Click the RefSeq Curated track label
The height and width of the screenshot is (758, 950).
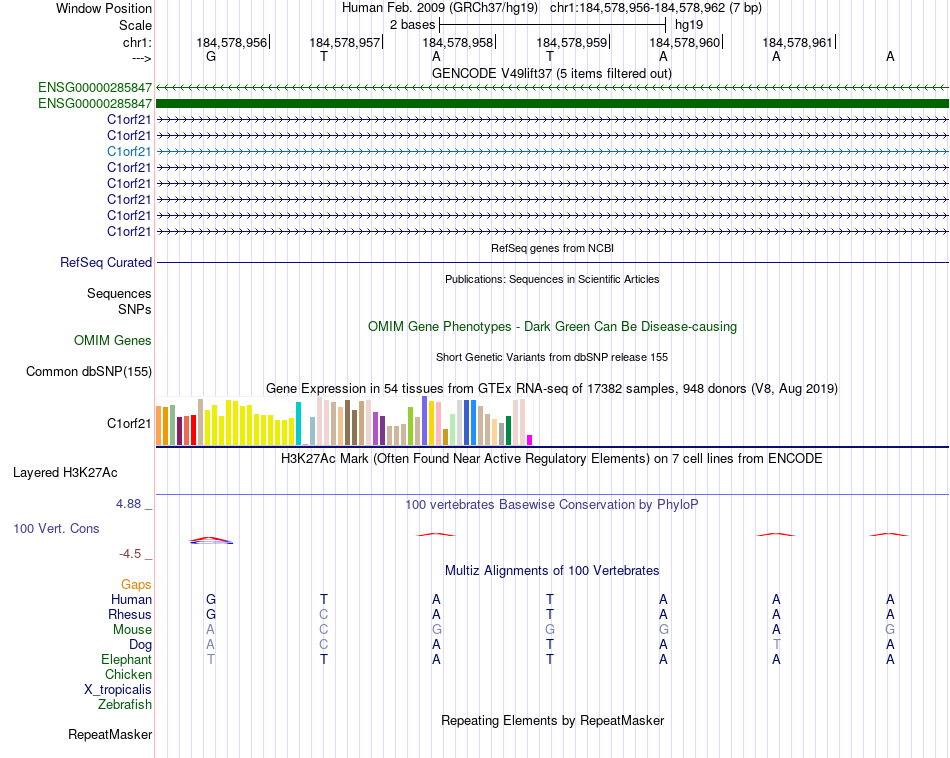[x=106, y=262]
